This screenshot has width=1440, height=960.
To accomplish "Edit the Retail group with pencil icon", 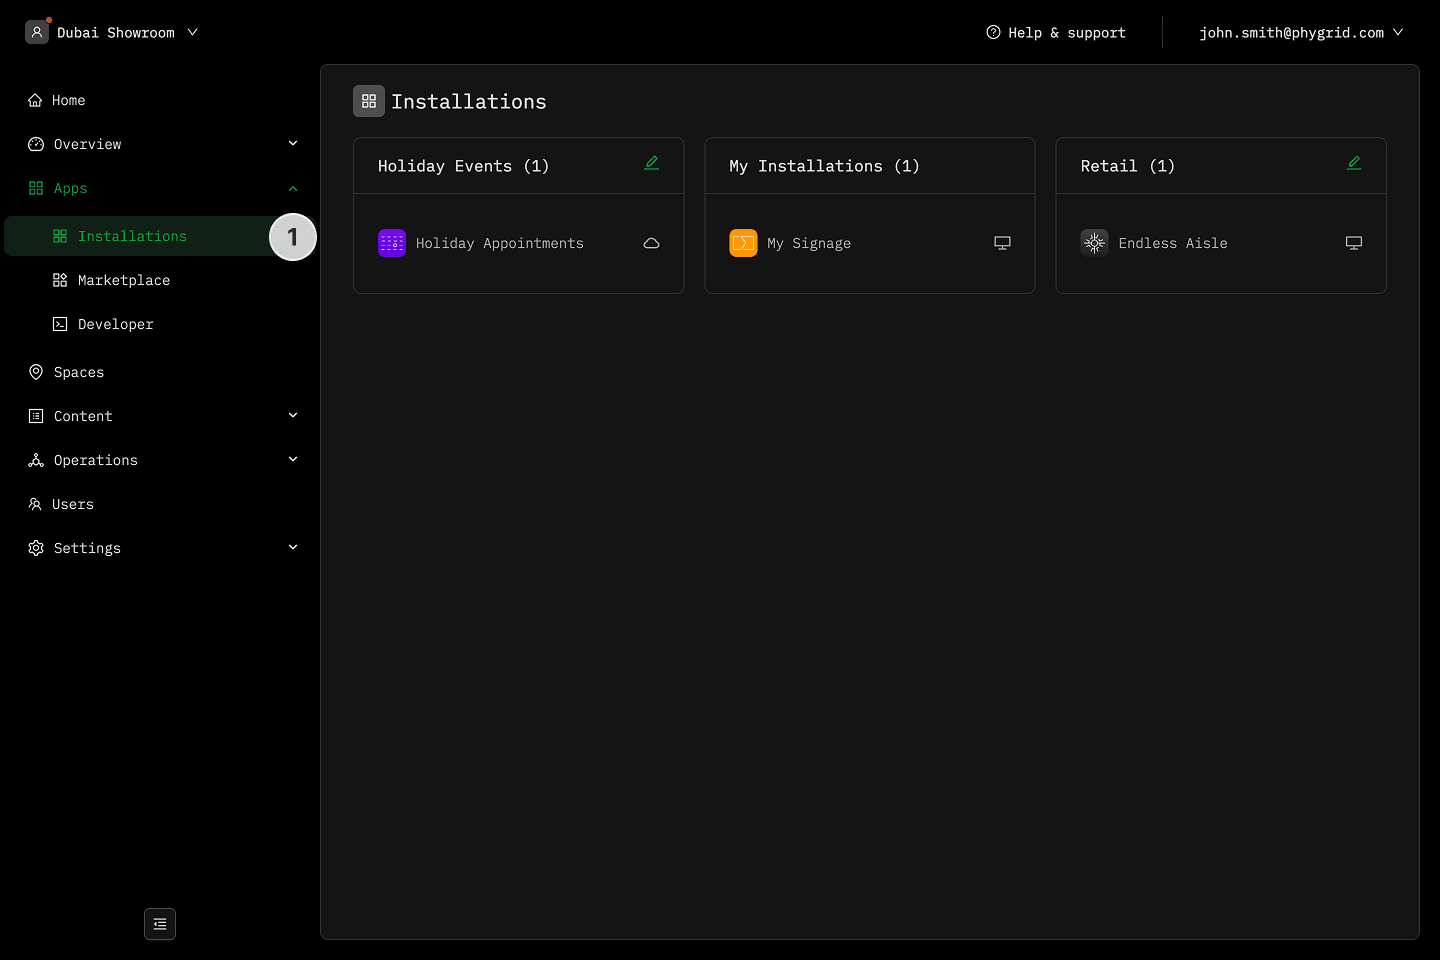I will 1354,163.
